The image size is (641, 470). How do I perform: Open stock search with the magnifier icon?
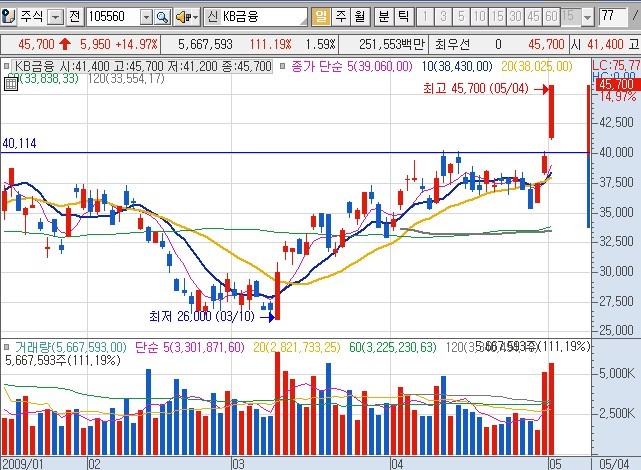[163, 17]
